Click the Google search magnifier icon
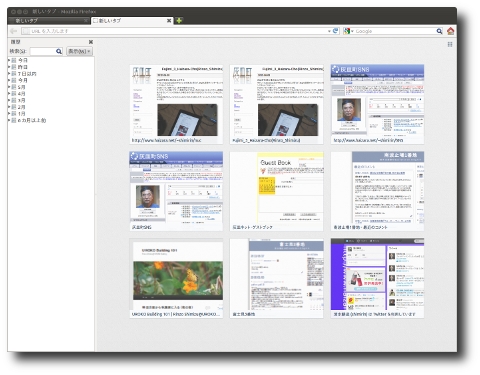 click(x=439, y=31)
